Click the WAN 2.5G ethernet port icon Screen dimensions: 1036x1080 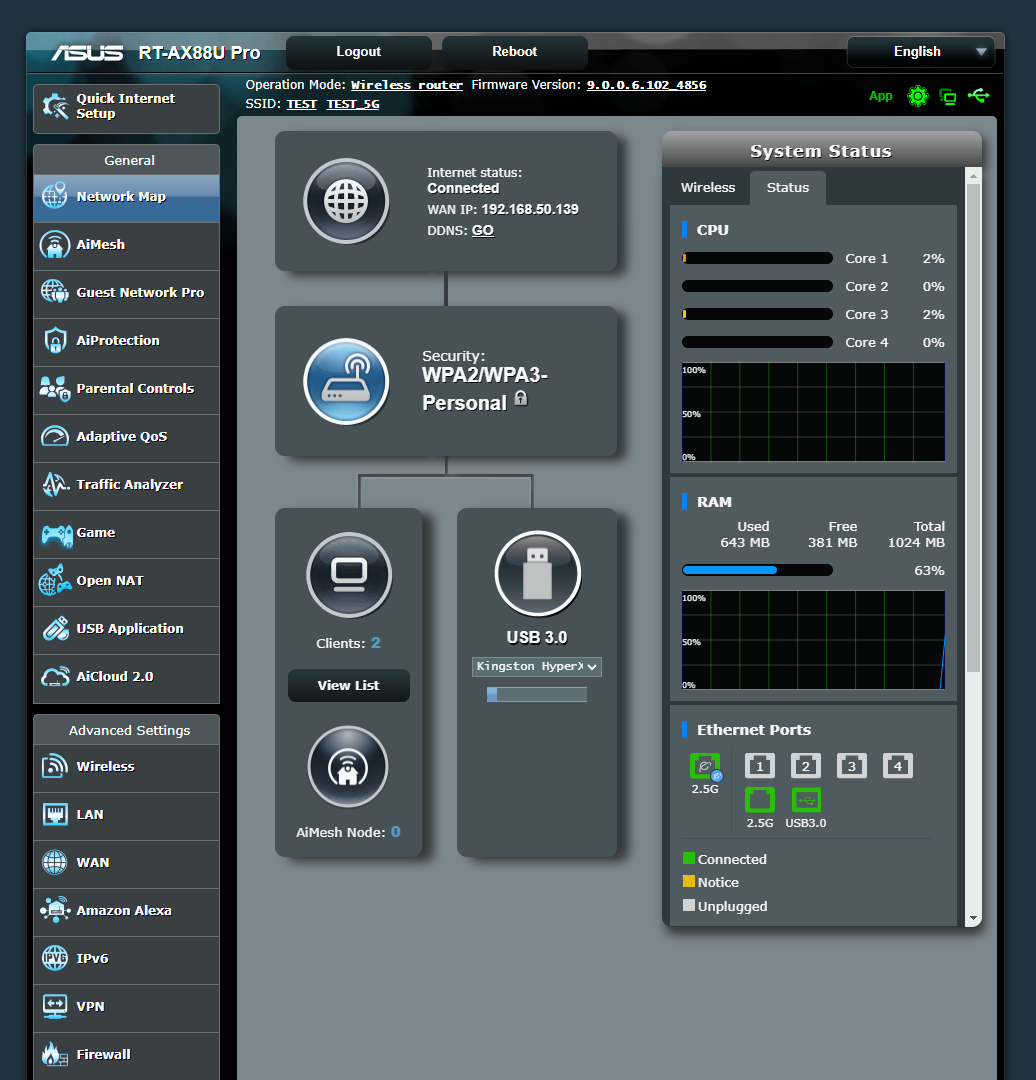coord(705,766)
